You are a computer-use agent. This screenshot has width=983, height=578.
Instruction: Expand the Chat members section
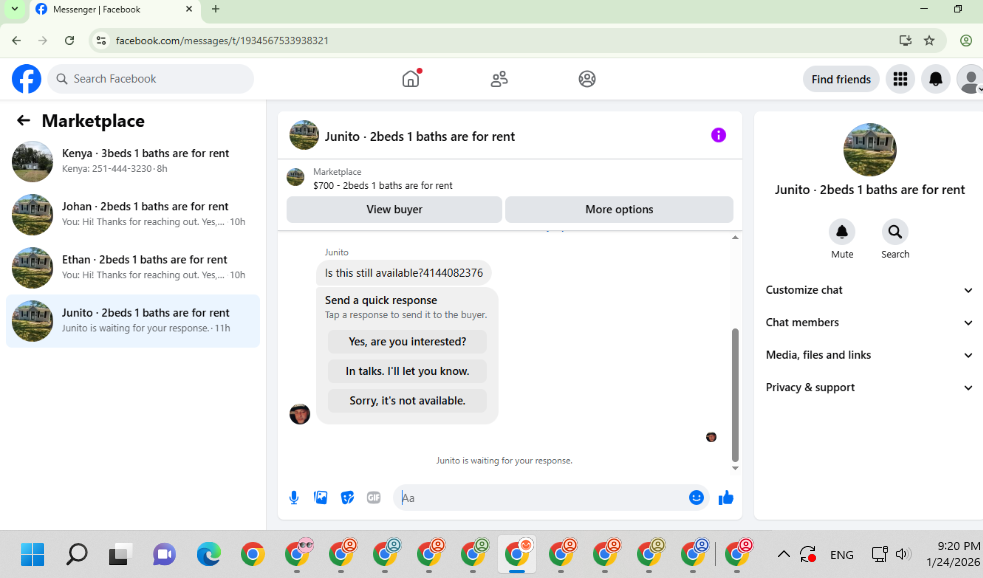coord(869,322)
